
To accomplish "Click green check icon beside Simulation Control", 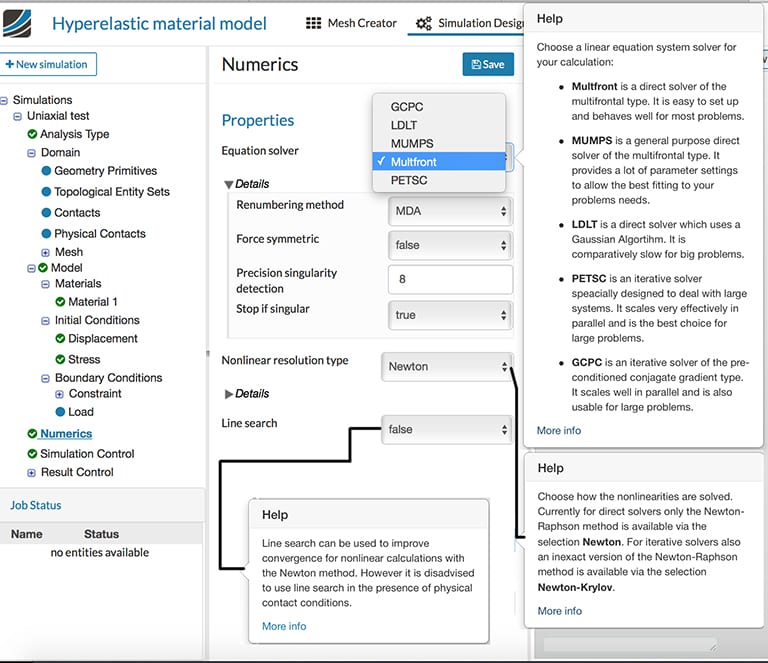I will click(x=32, y=454).
